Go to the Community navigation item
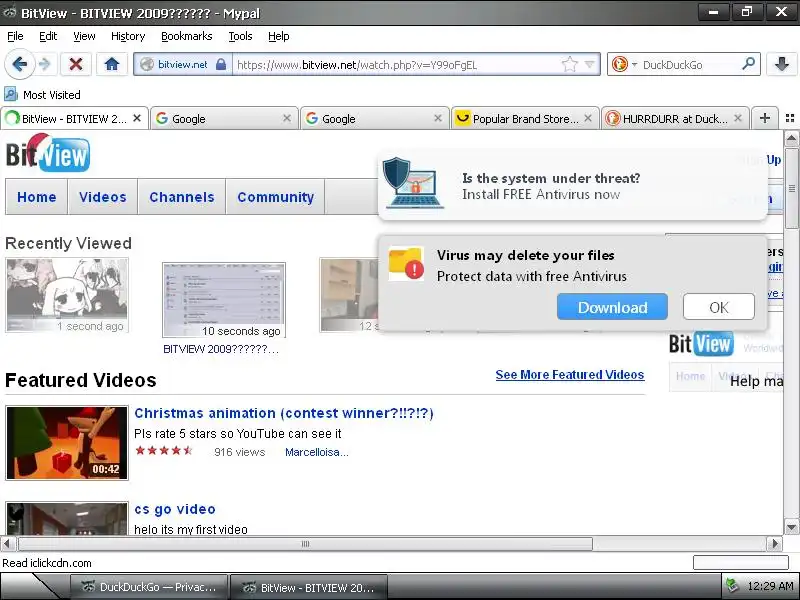 (x=276, y=197)
